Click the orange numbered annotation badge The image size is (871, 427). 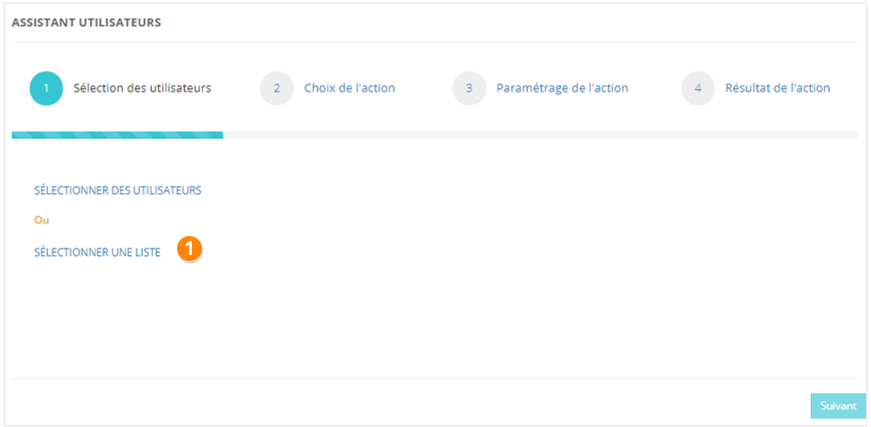(x=190, y=249)
